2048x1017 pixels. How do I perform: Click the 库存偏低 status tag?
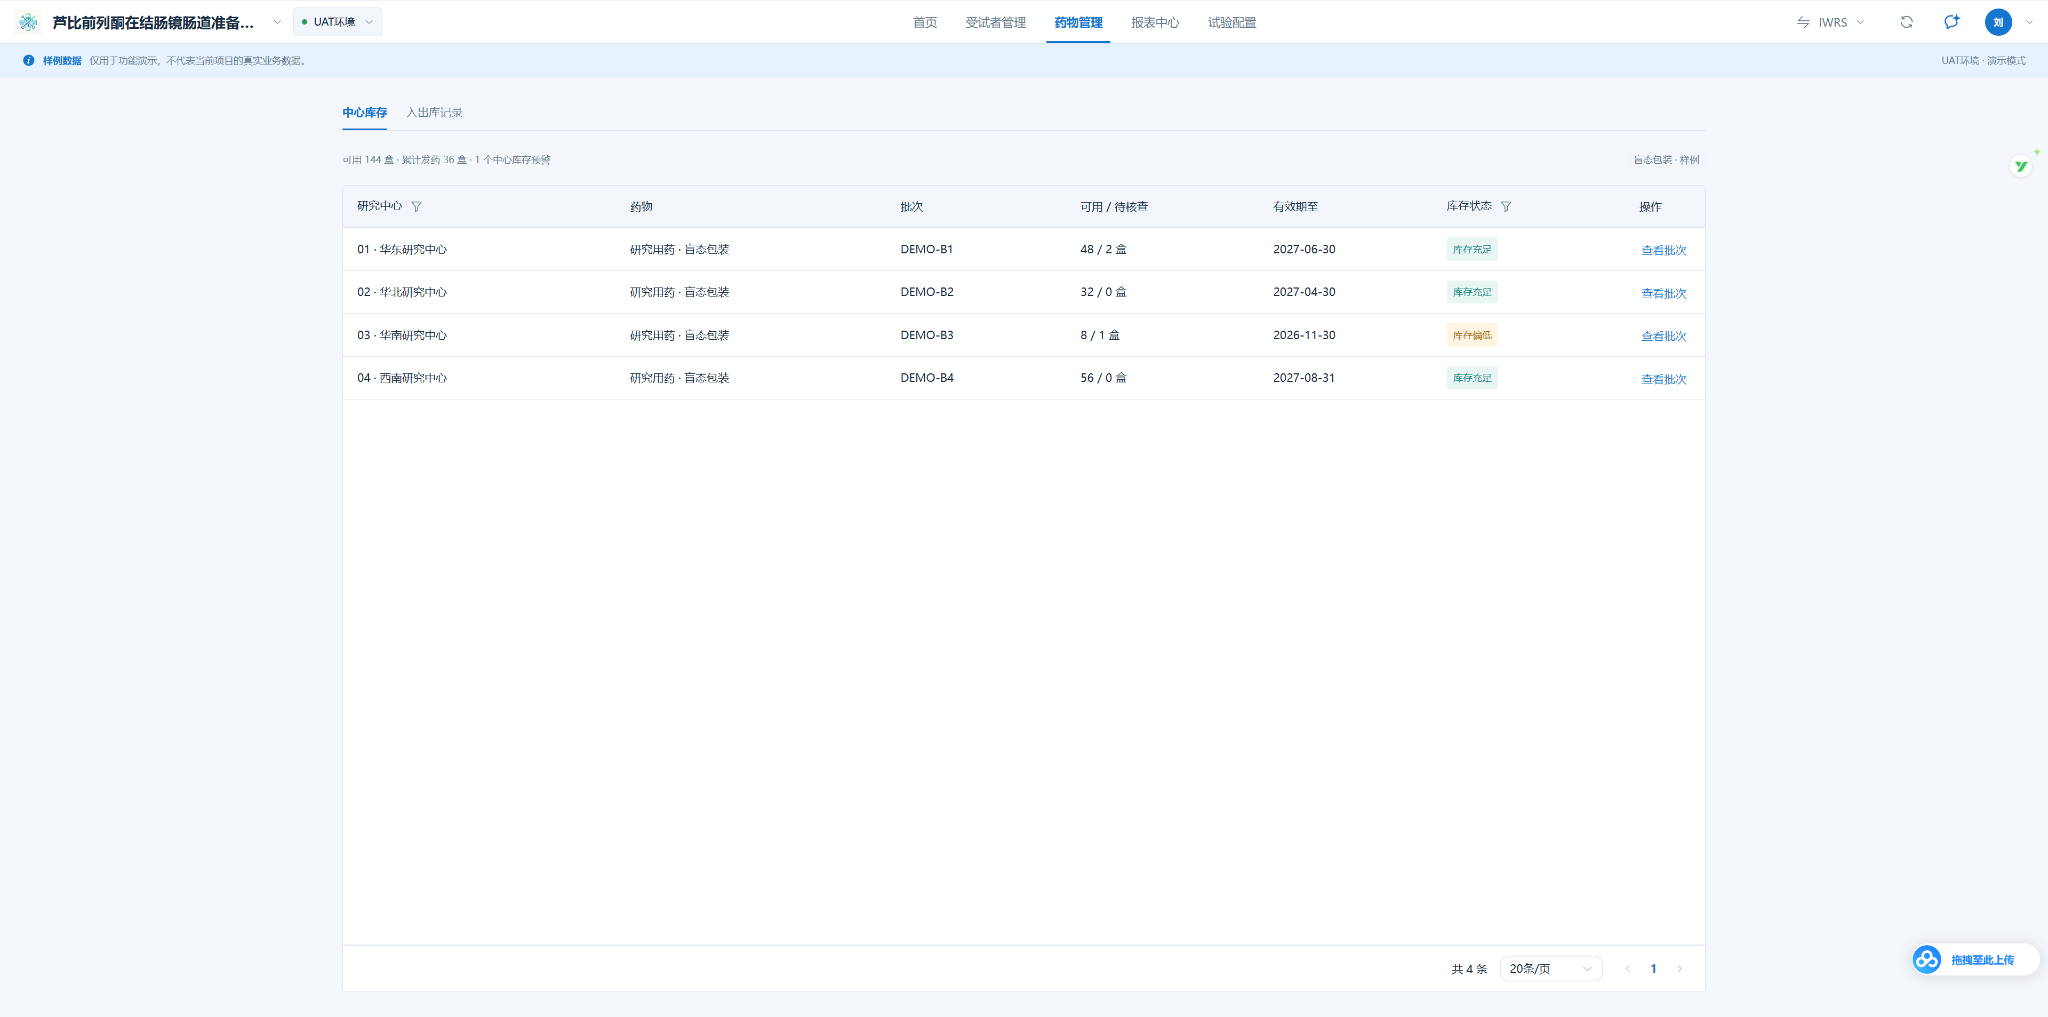pyautogui.click(x=1472, y=335)
